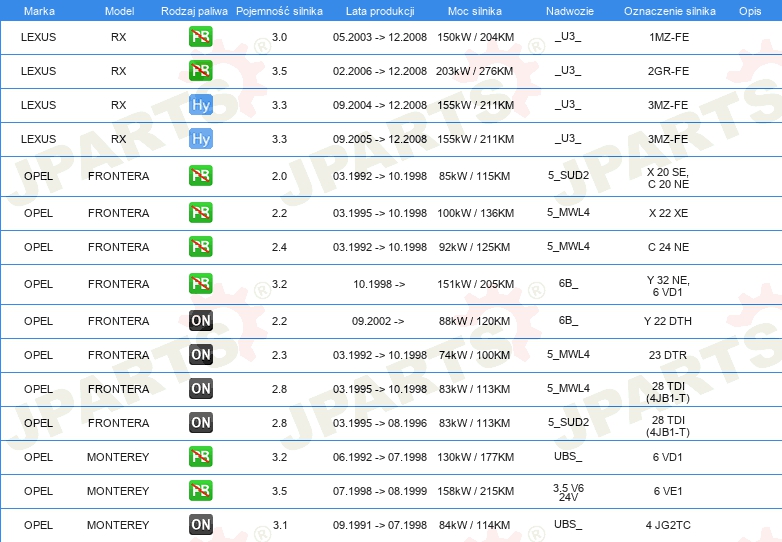Screen dimensions: 782x542
Task: Click the petrol fuel icon for Lexus RX 3.0
Action: pos(200,36)
